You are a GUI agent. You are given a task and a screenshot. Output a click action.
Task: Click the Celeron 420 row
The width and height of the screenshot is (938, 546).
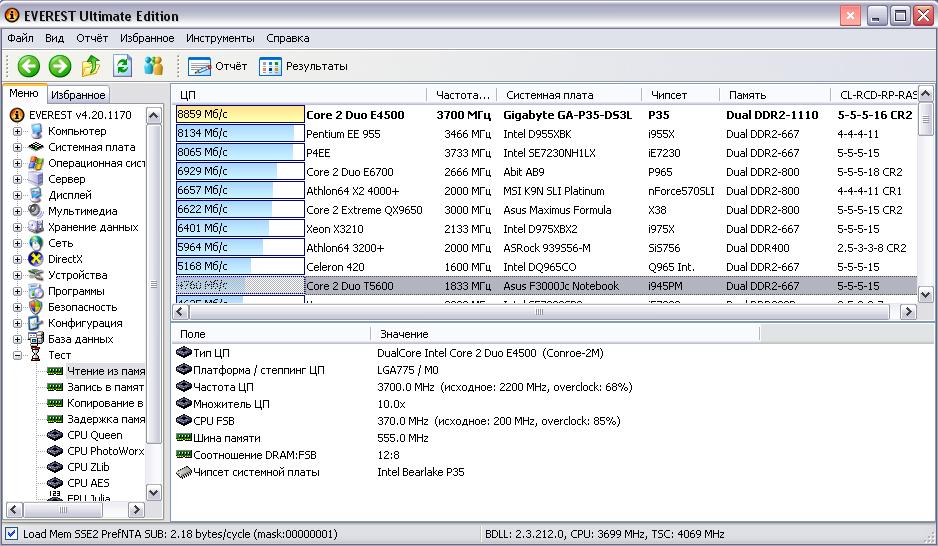(546, 267)
